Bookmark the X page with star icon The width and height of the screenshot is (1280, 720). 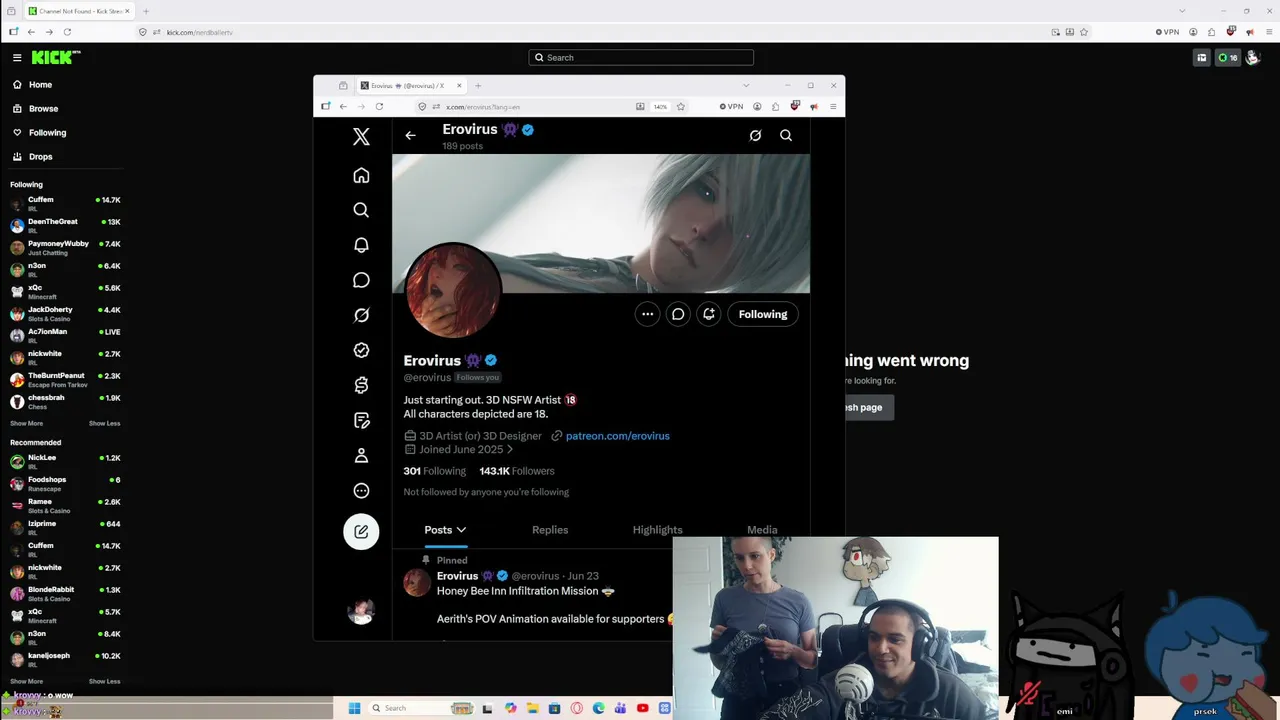tap(681, 106)
